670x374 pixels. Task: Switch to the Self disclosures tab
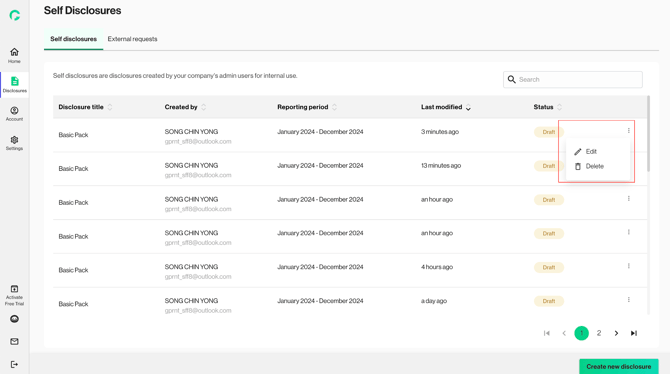73,39
